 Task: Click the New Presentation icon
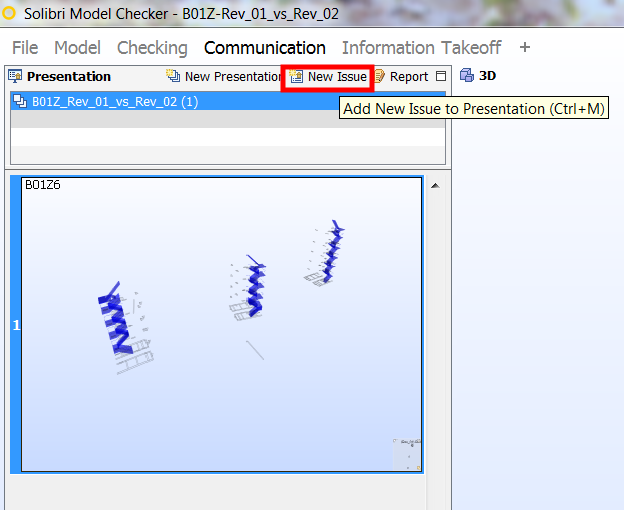[173, 76]
